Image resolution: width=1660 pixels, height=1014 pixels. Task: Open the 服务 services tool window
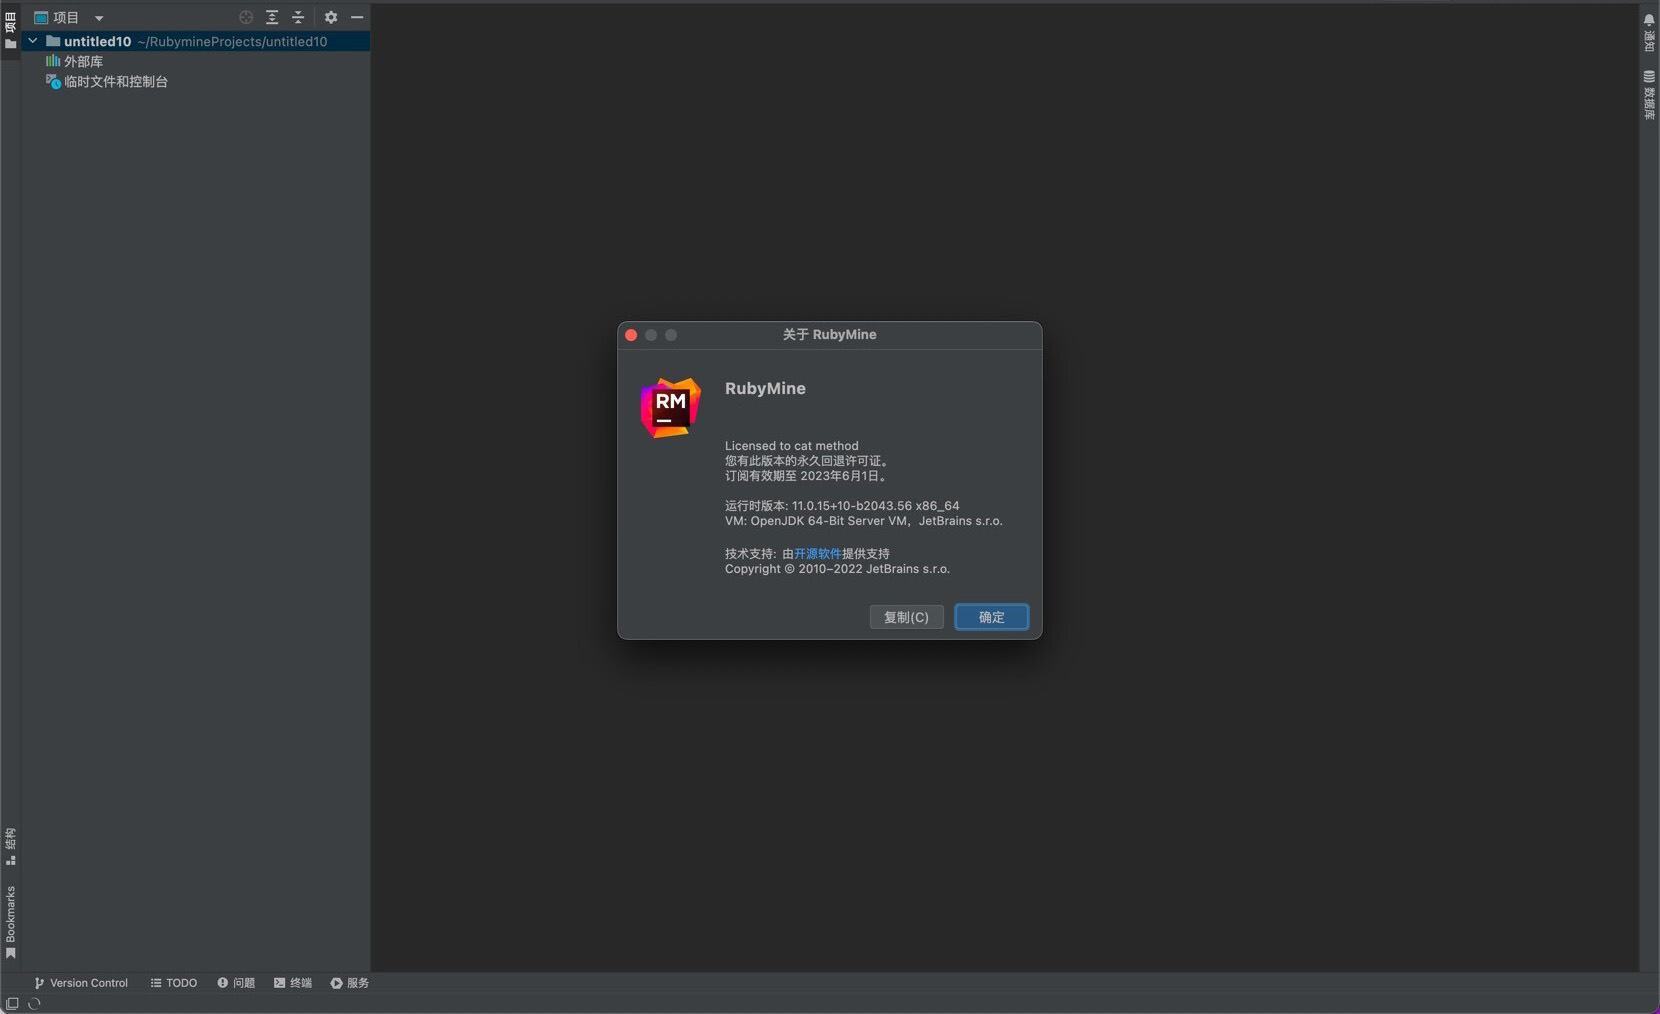(x=350, y=983)
